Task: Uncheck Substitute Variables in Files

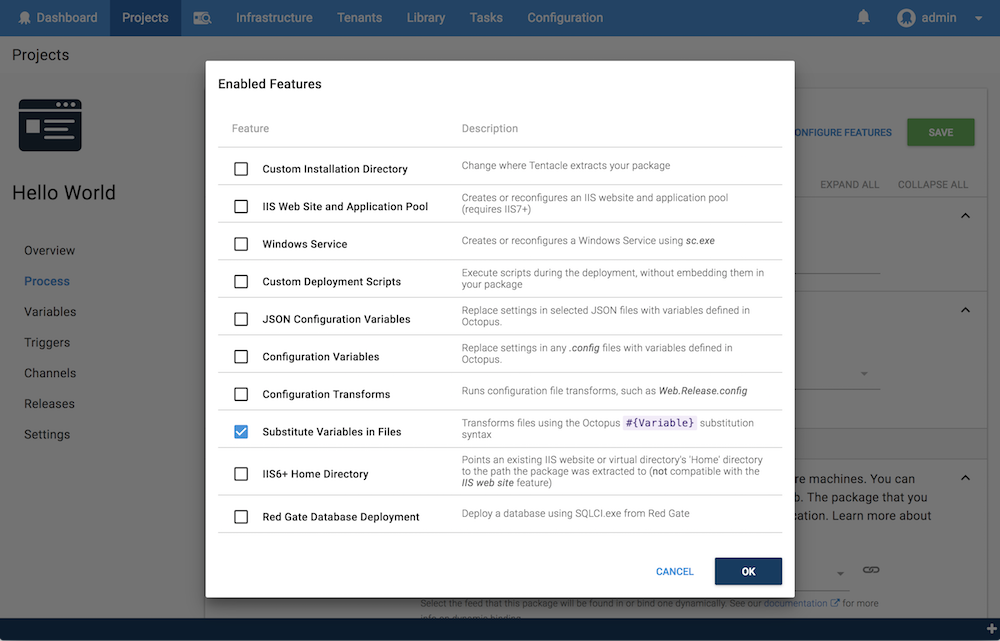Action: [x=240, y=431]
